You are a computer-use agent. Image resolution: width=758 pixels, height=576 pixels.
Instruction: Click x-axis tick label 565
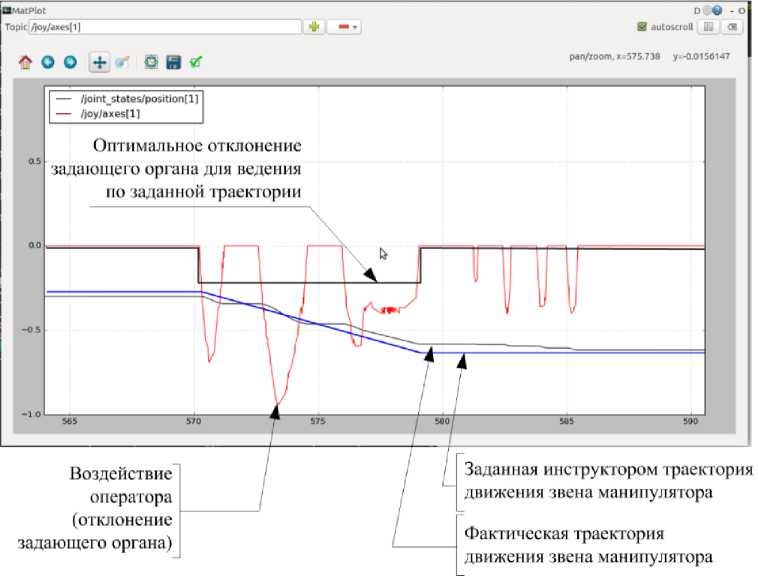(x=70, y=421)
